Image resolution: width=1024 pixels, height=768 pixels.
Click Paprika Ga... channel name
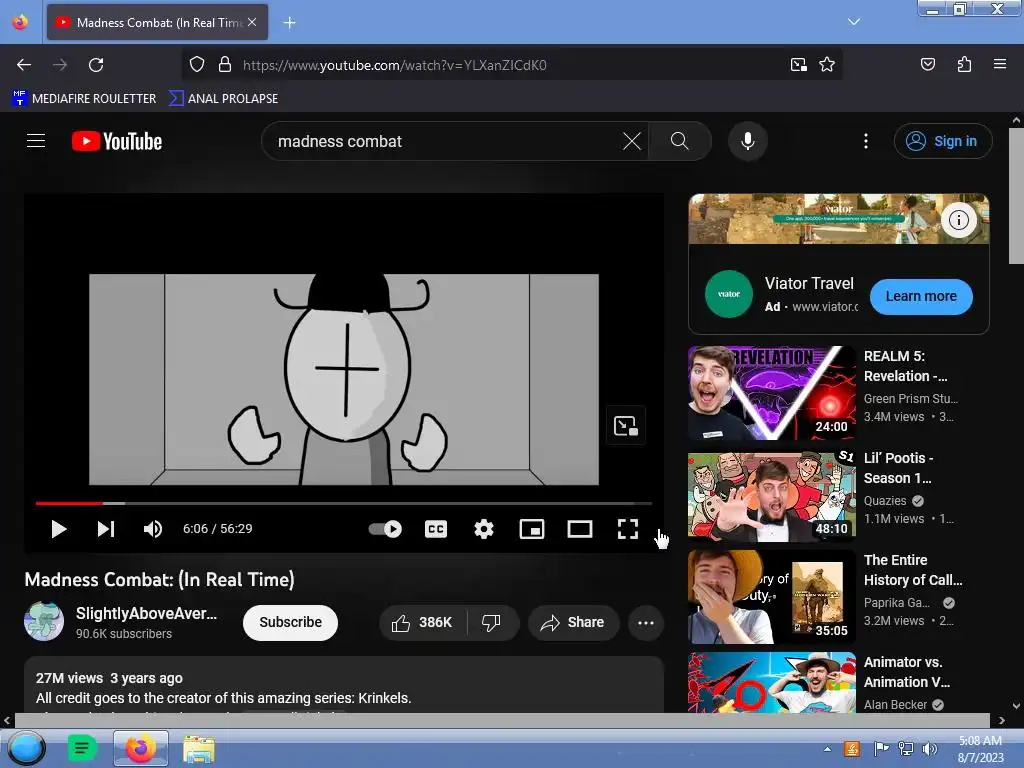[897, 603]
